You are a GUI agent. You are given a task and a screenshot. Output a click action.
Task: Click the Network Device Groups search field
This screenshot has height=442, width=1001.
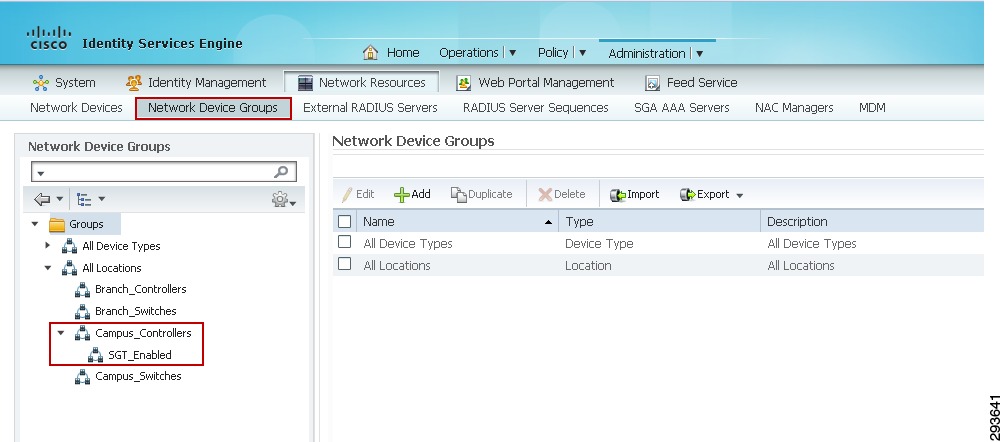point(163,172)
